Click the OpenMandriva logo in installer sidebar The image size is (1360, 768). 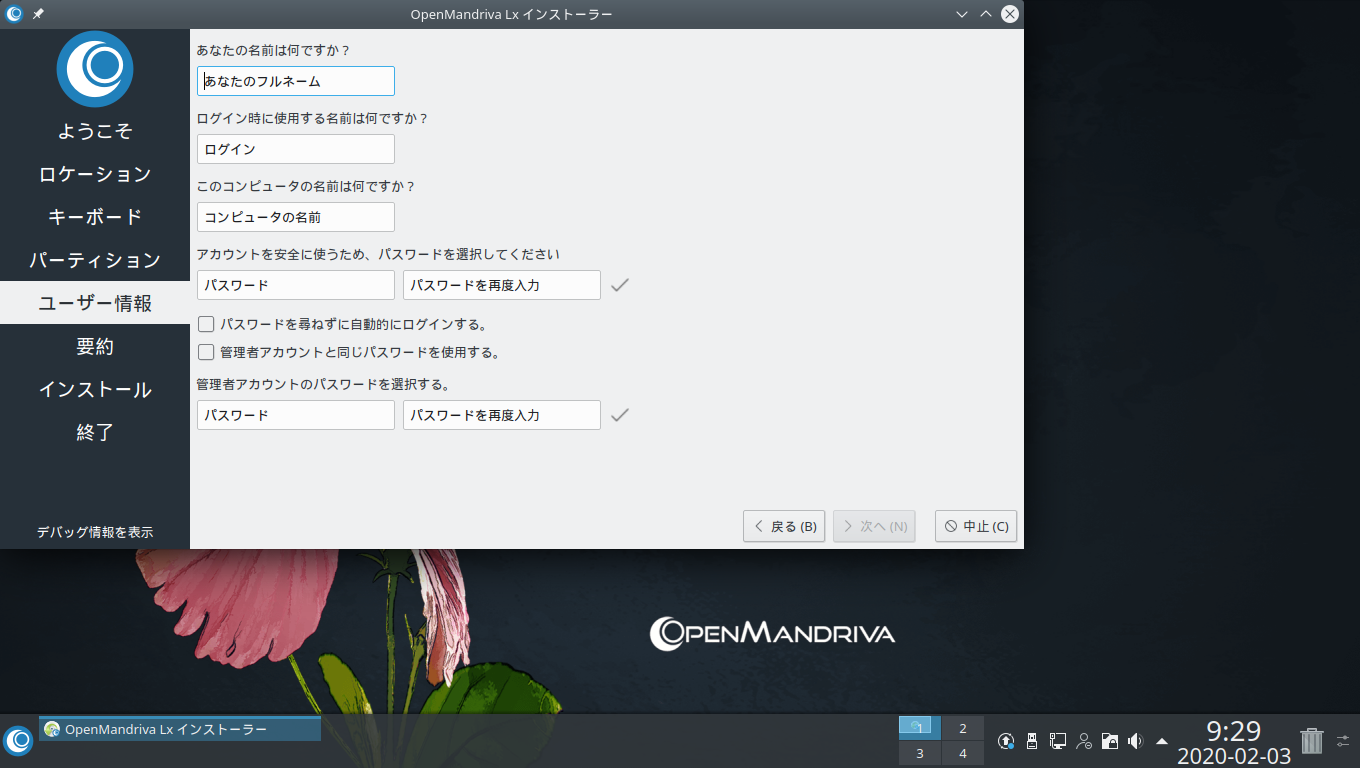[95, 69]
